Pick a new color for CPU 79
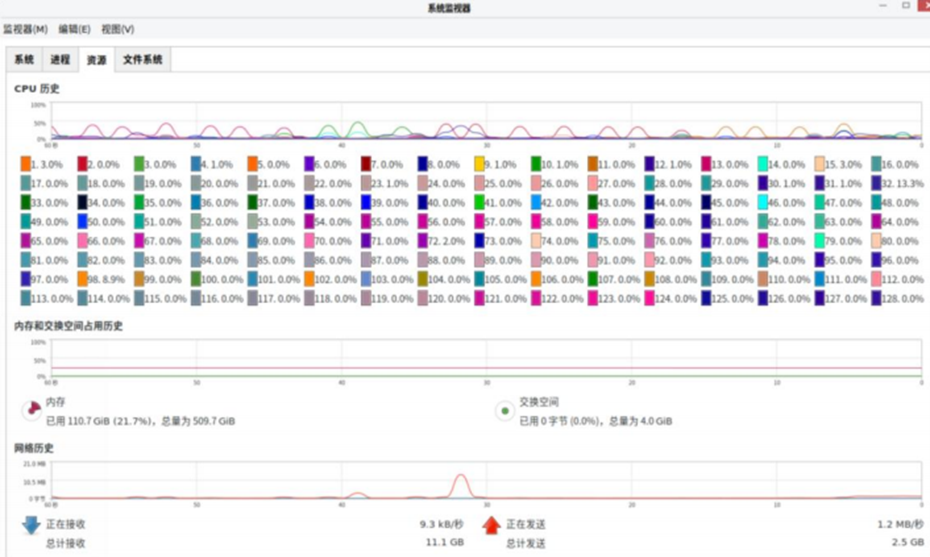Viewport: 930px width, 557px height. pos(820,241)
